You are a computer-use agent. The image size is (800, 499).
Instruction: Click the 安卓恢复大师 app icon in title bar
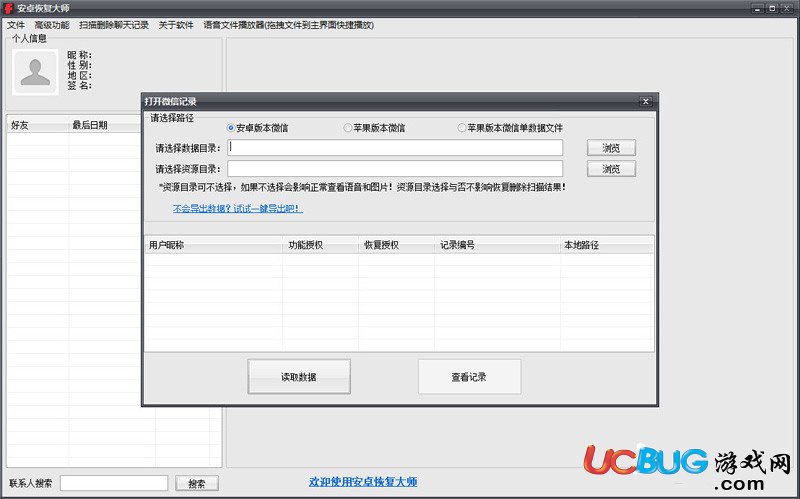point(9,8)
